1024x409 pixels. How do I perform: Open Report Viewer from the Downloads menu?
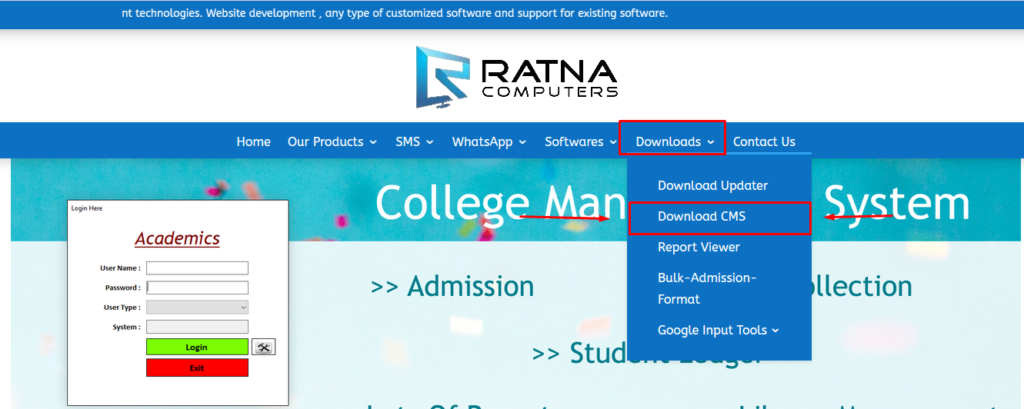[x=698, y=247]
